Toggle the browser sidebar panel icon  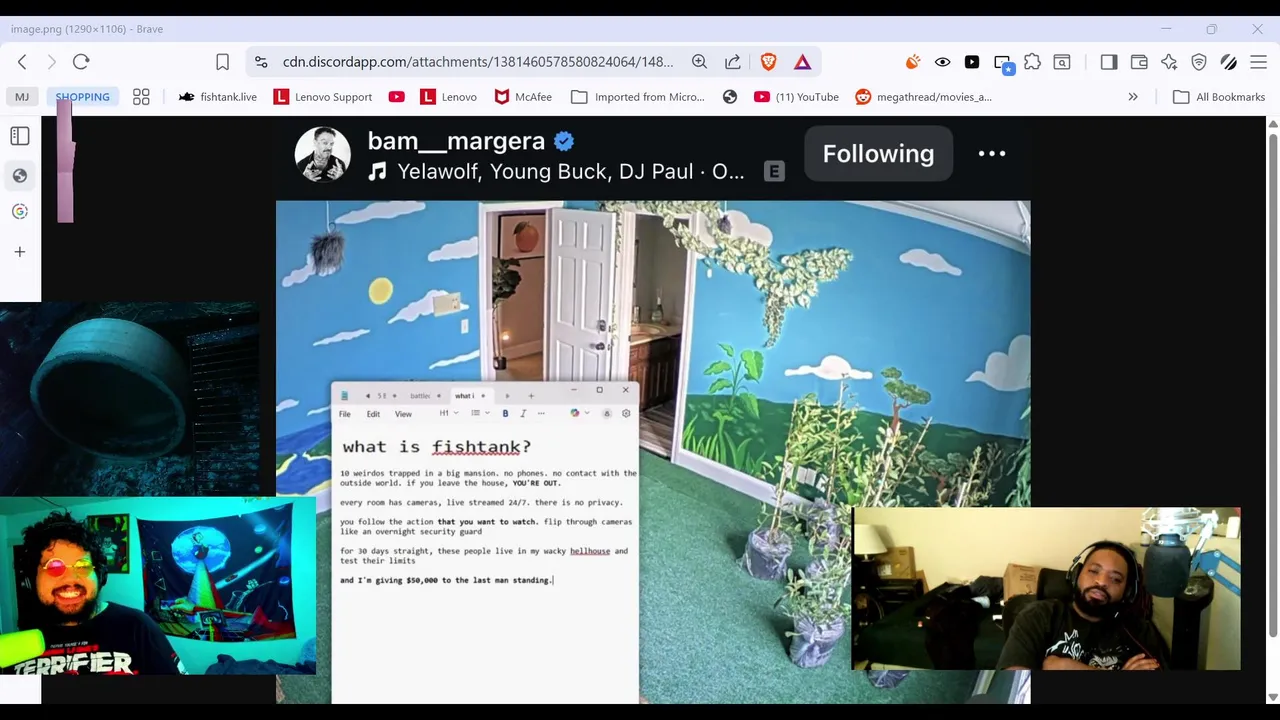pyautogui.click(x=1109, y=62)
